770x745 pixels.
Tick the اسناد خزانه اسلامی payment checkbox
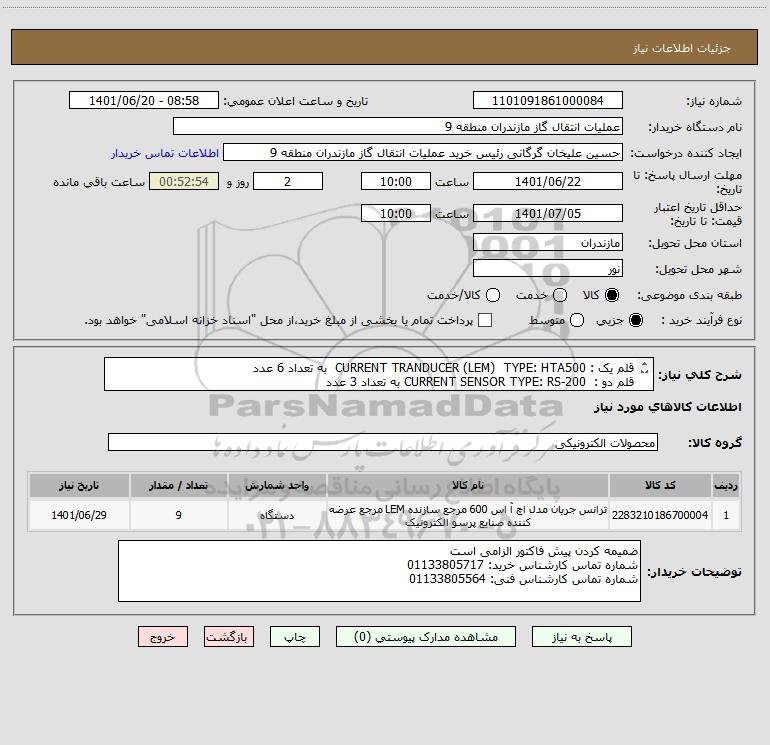pyautogui.click(x=485, y=320)
